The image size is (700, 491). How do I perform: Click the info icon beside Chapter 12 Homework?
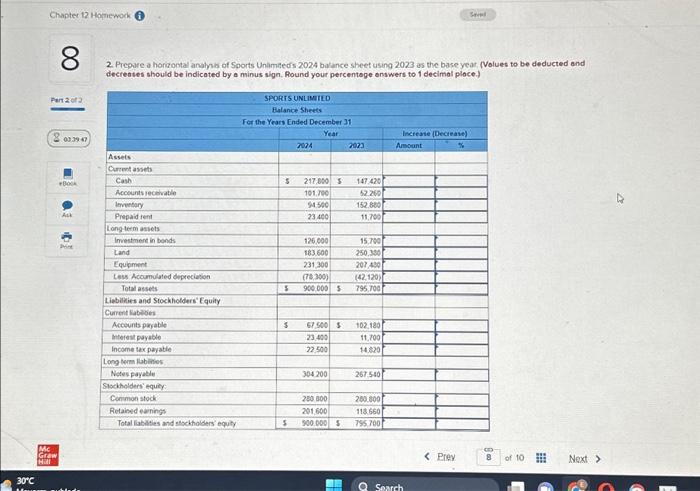point(140,16)
